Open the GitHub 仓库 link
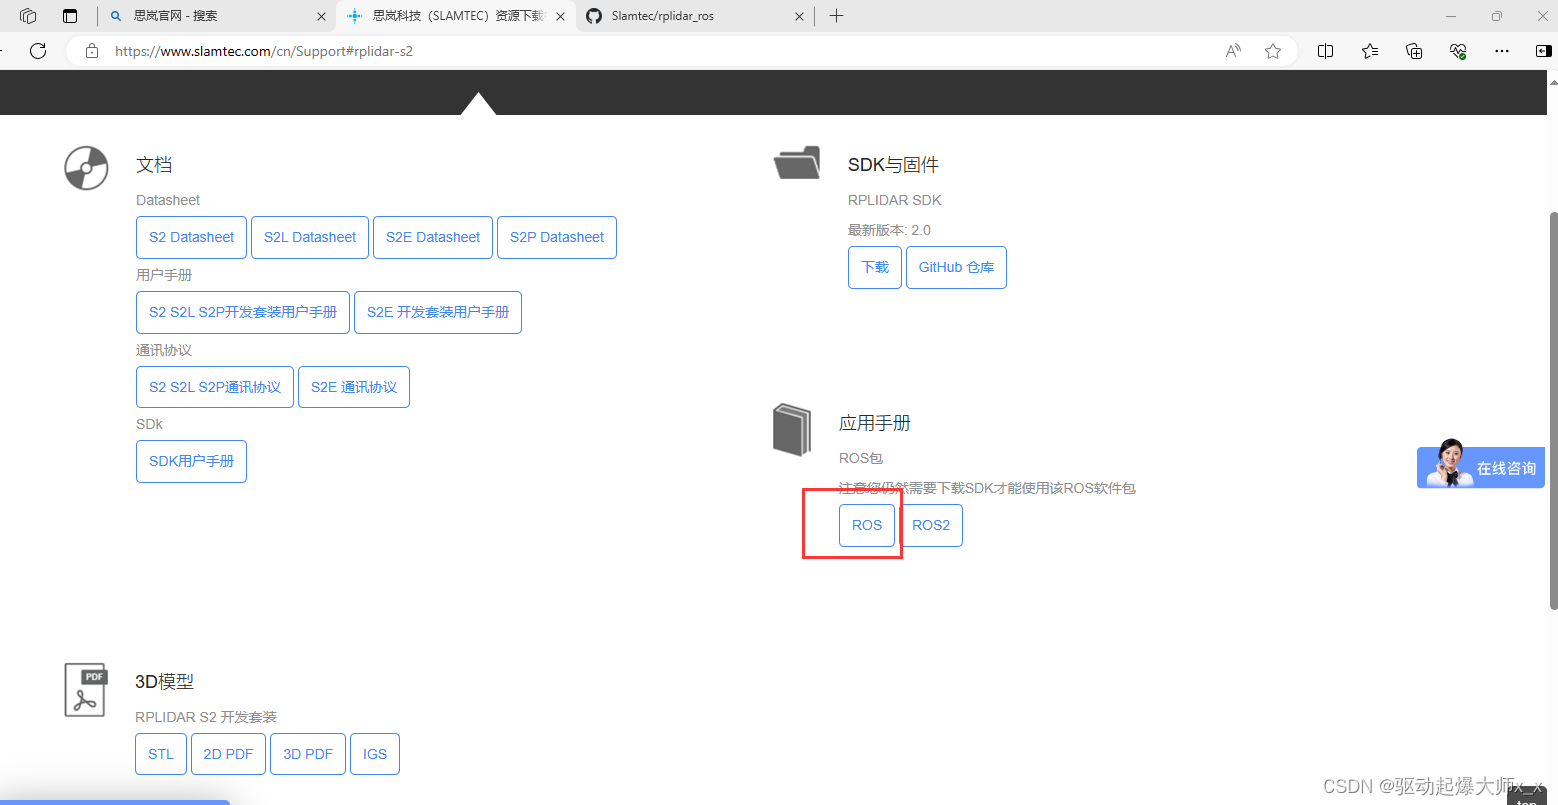Screen dimensions: 1558x805 click(956, 267)
